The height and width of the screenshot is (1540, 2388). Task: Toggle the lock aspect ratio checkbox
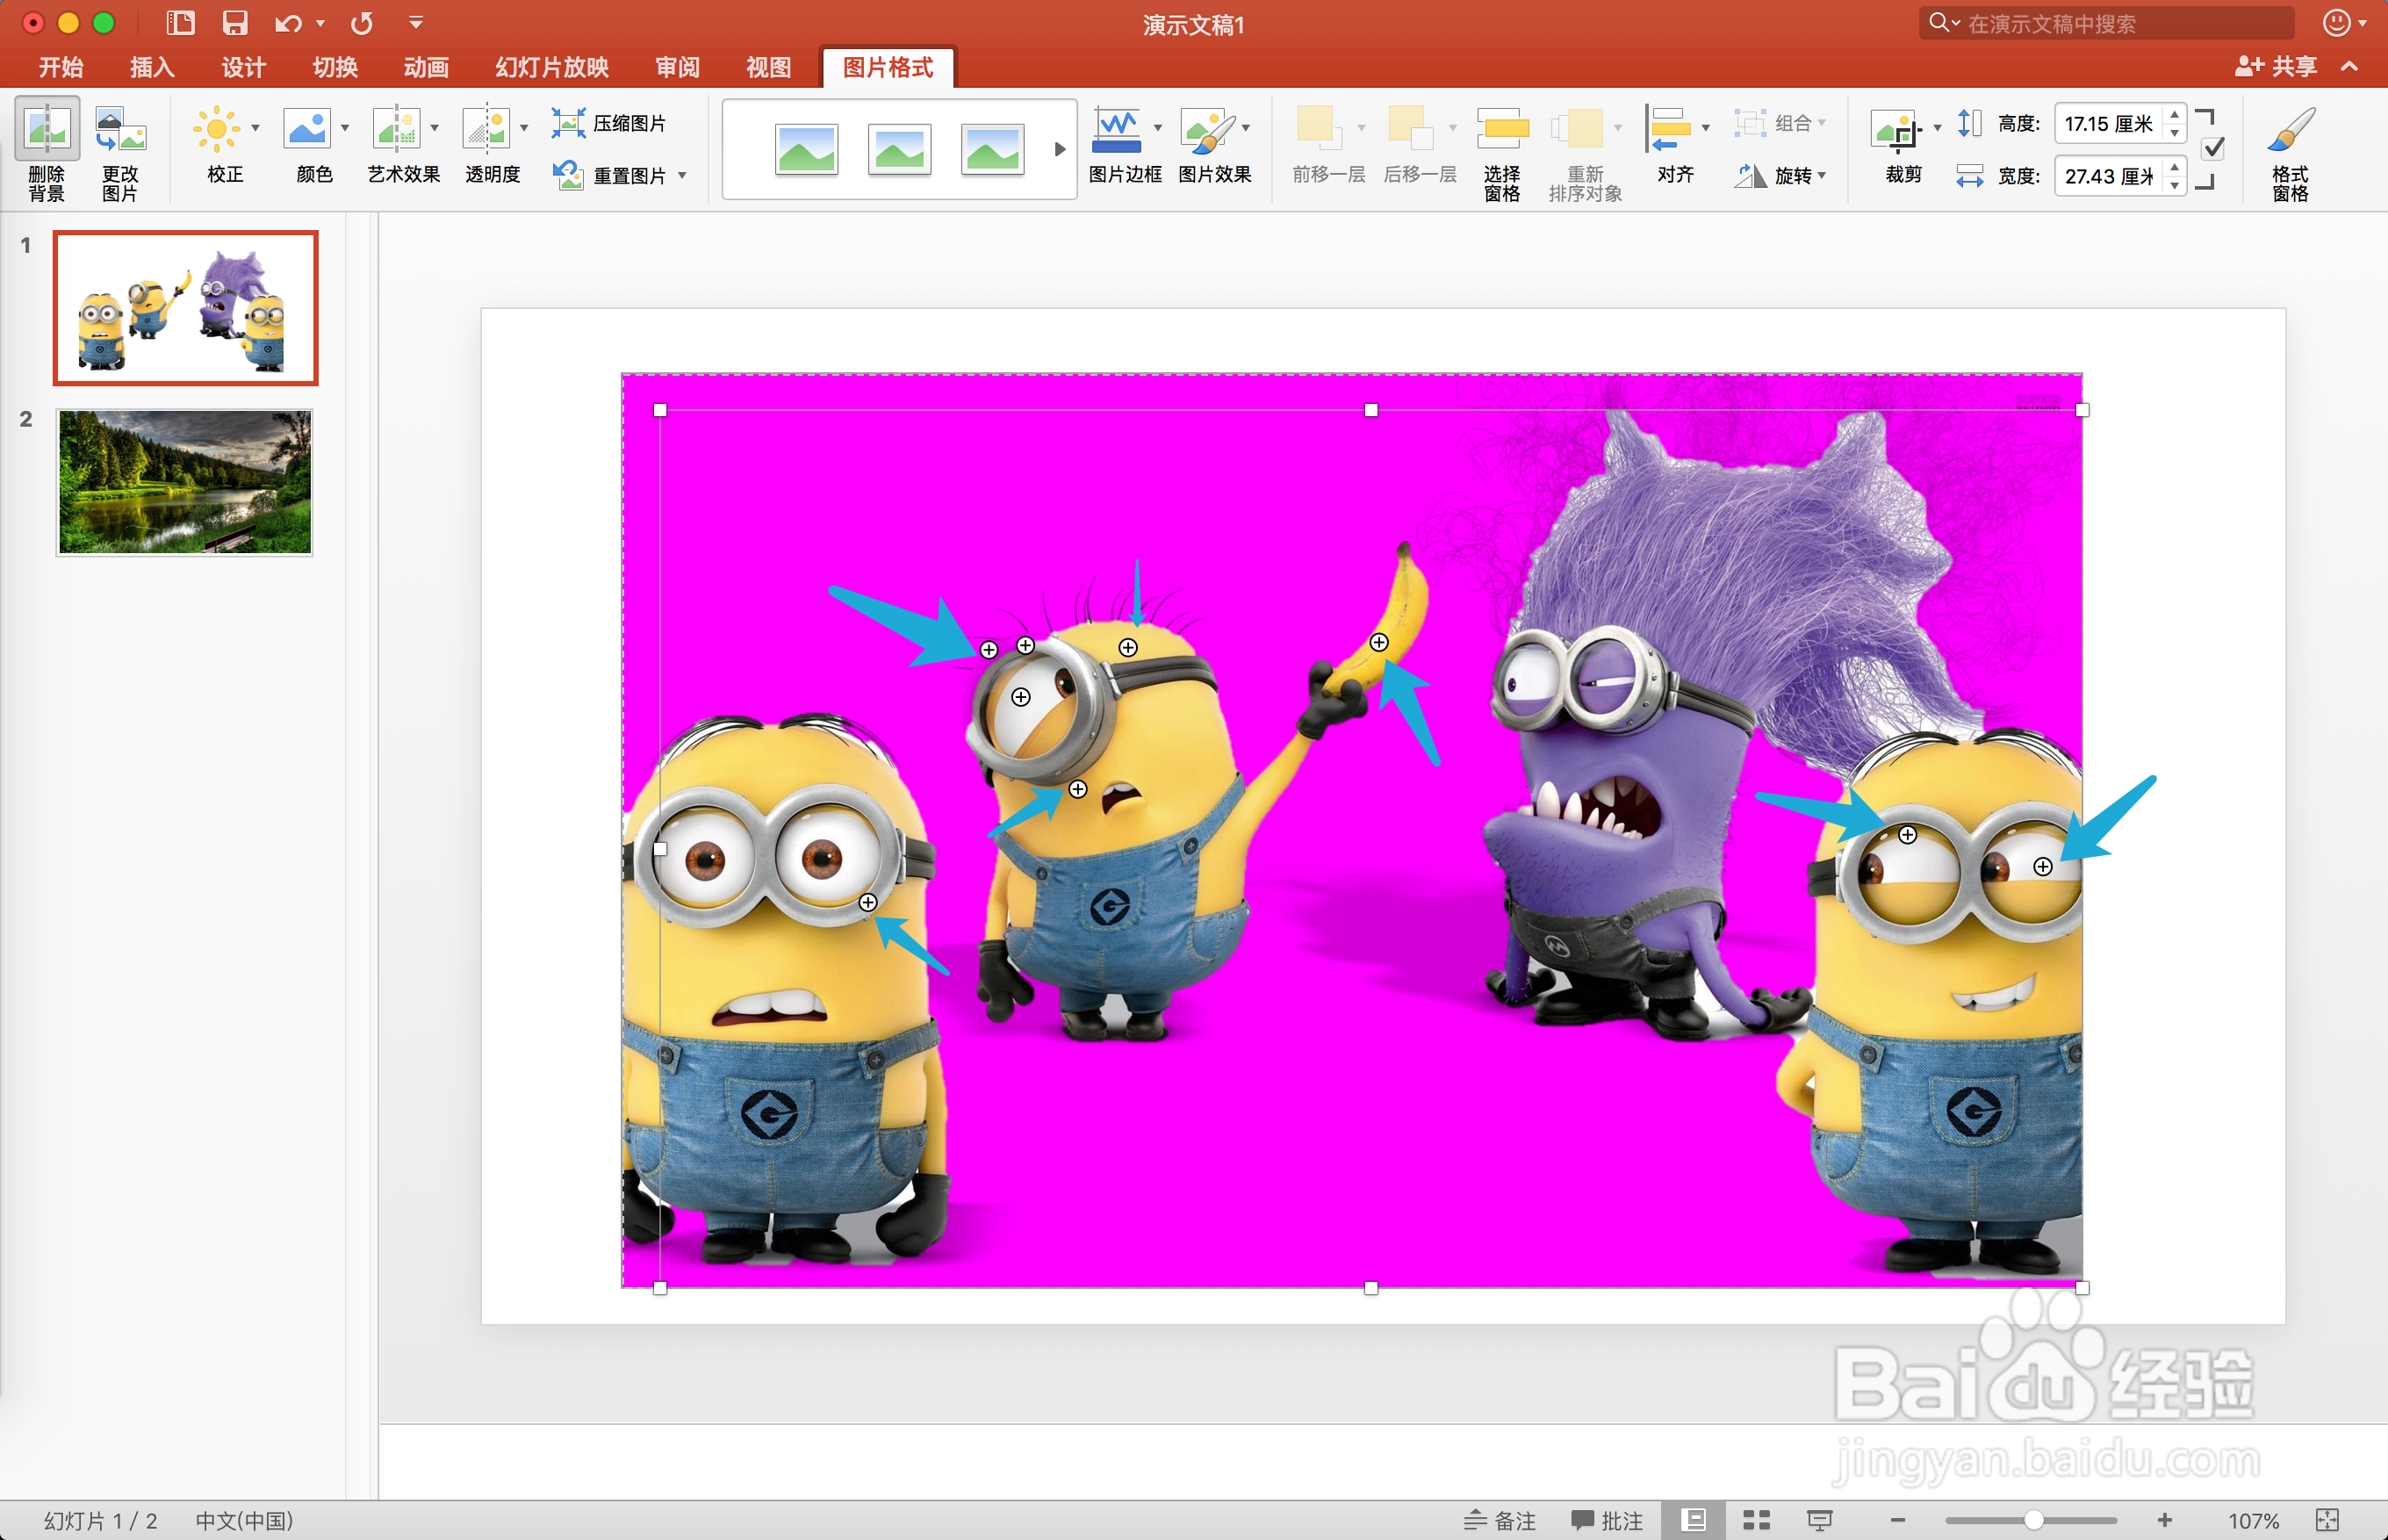pos(2214,149)
